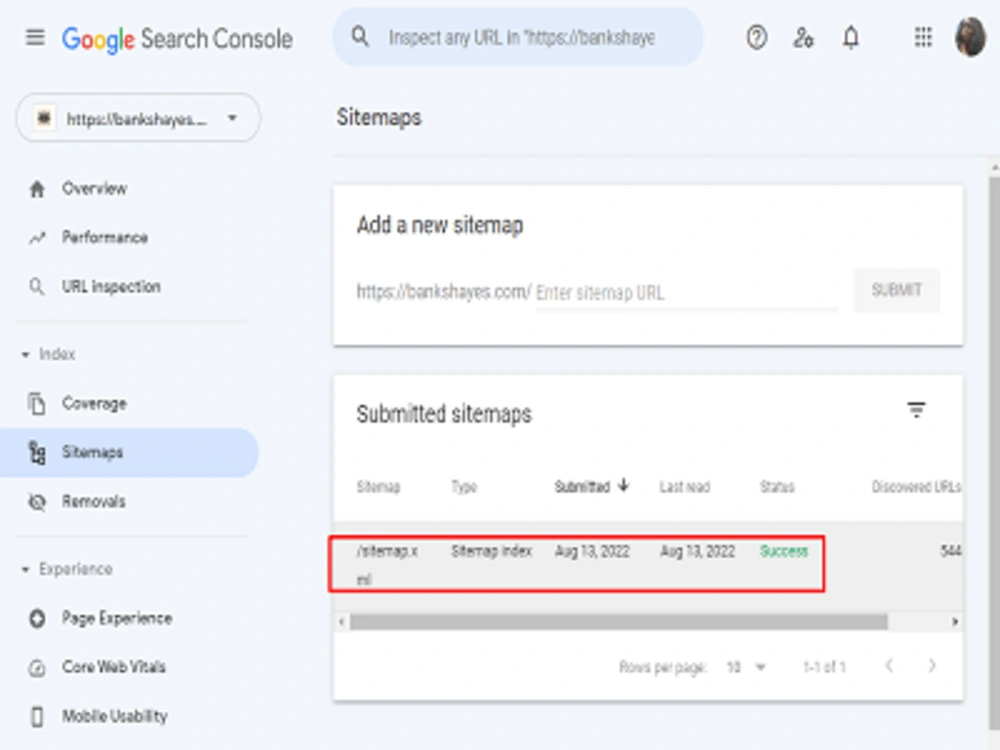Viewport: 1000px width, 750px height.
Task: Go to the Overview page
Action: click(x=94, y=189)
